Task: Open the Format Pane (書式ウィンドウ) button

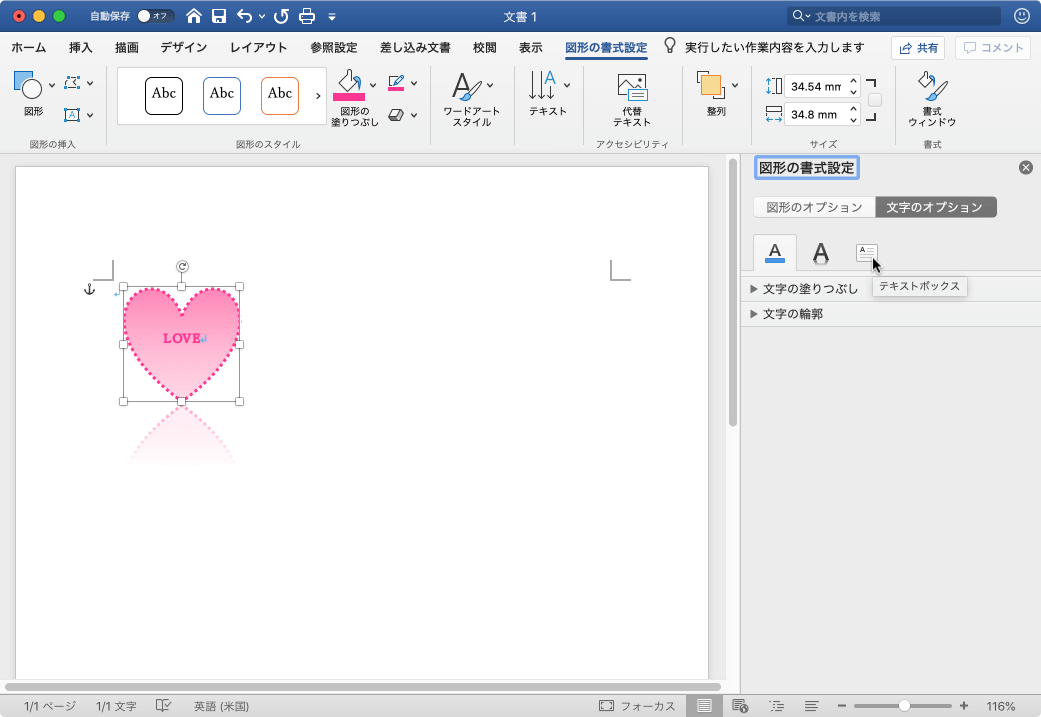Action: 932,99
